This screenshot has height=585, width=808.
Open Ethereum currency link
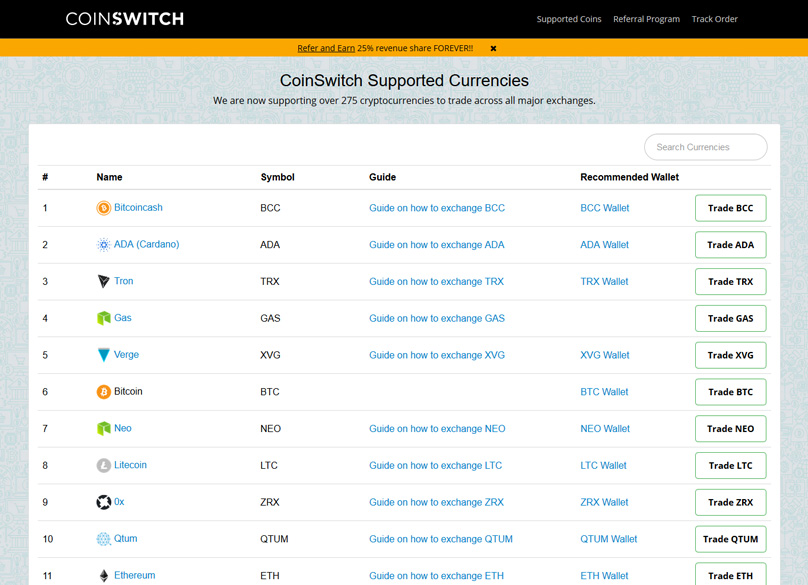coord(134,575)
